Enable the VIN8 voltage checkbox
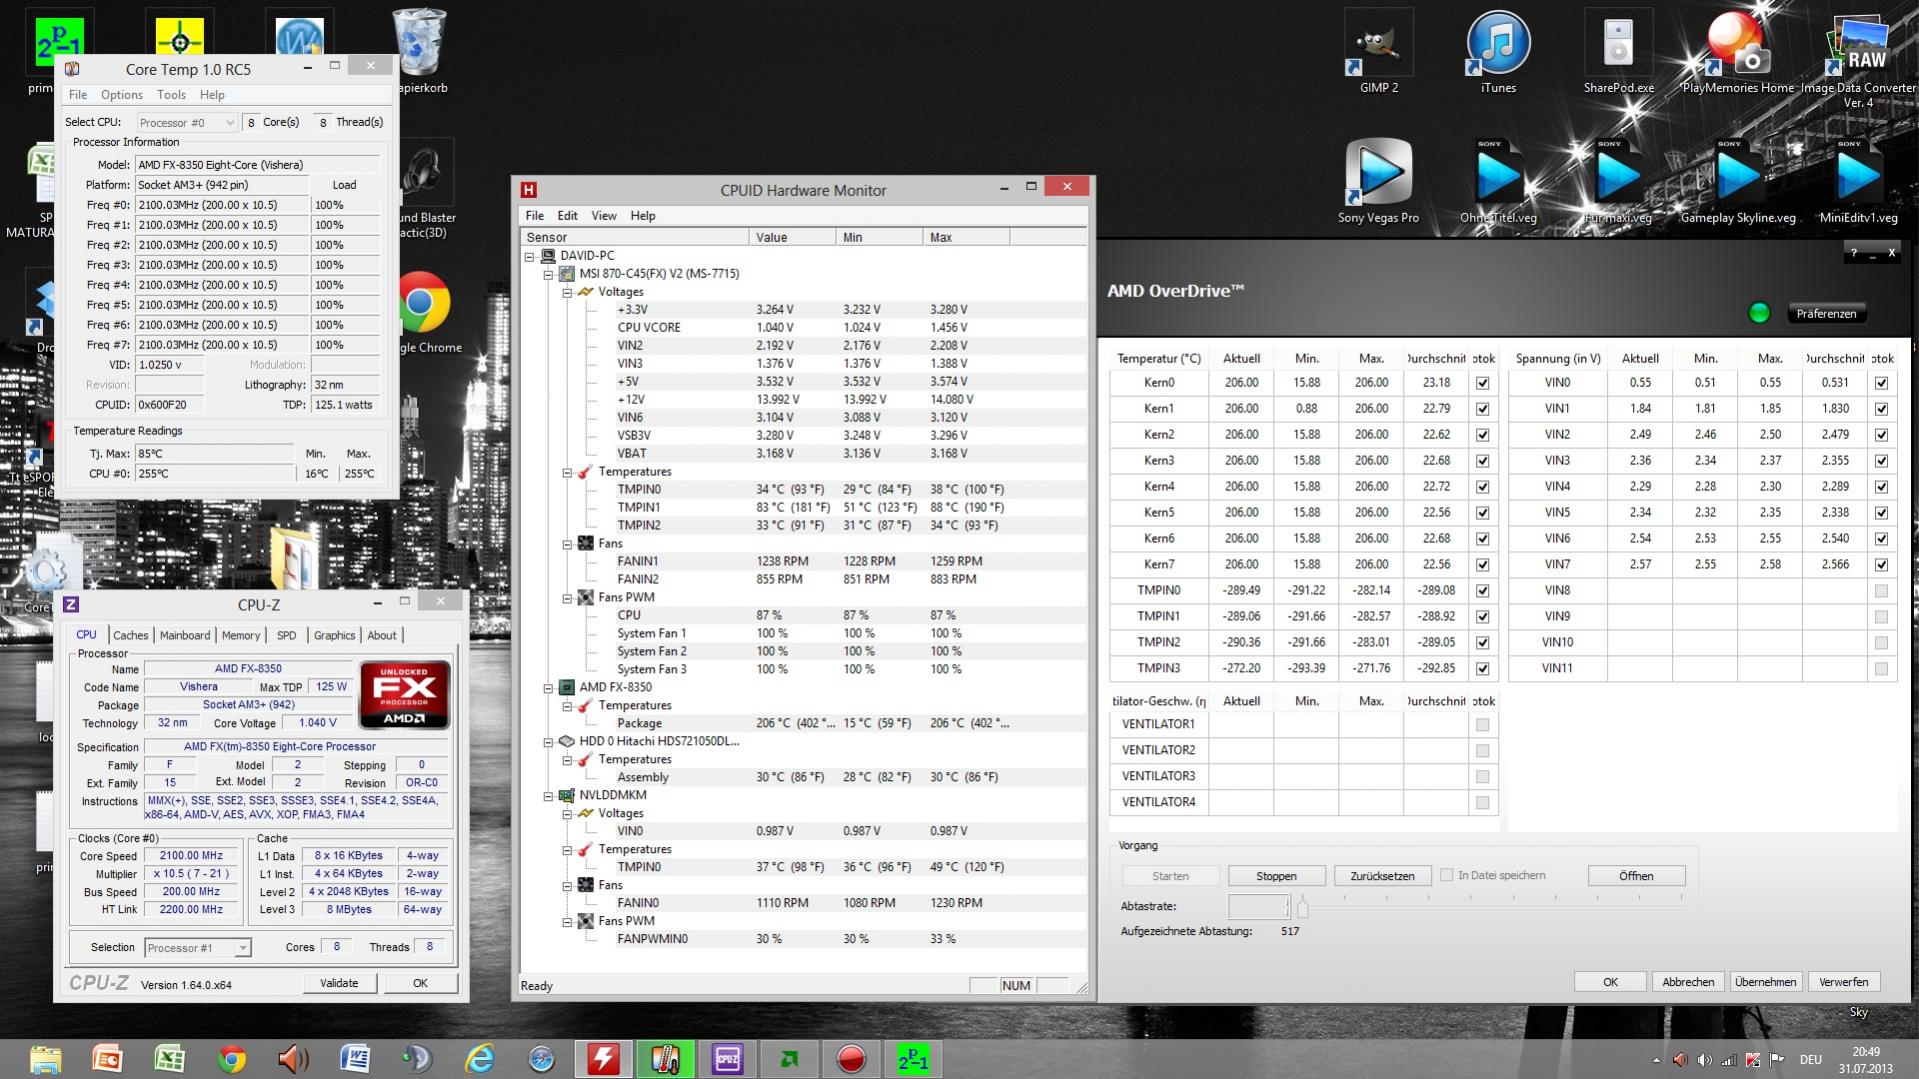Image resolution: width=1919 pixels, height=1079 pixels. 1881,591
